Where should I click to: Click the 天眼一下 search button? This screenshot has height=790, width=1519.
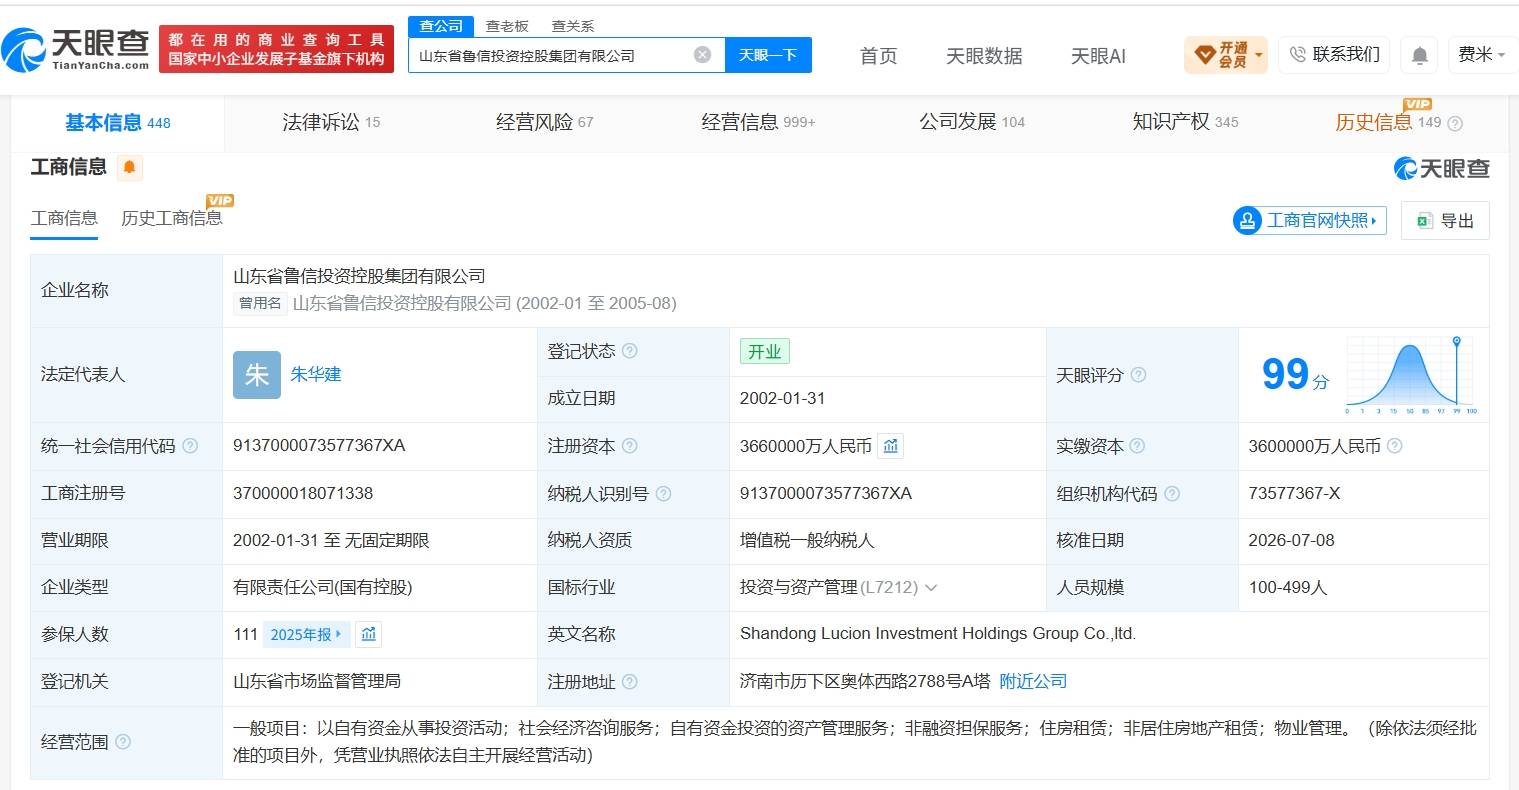point(768,55)
